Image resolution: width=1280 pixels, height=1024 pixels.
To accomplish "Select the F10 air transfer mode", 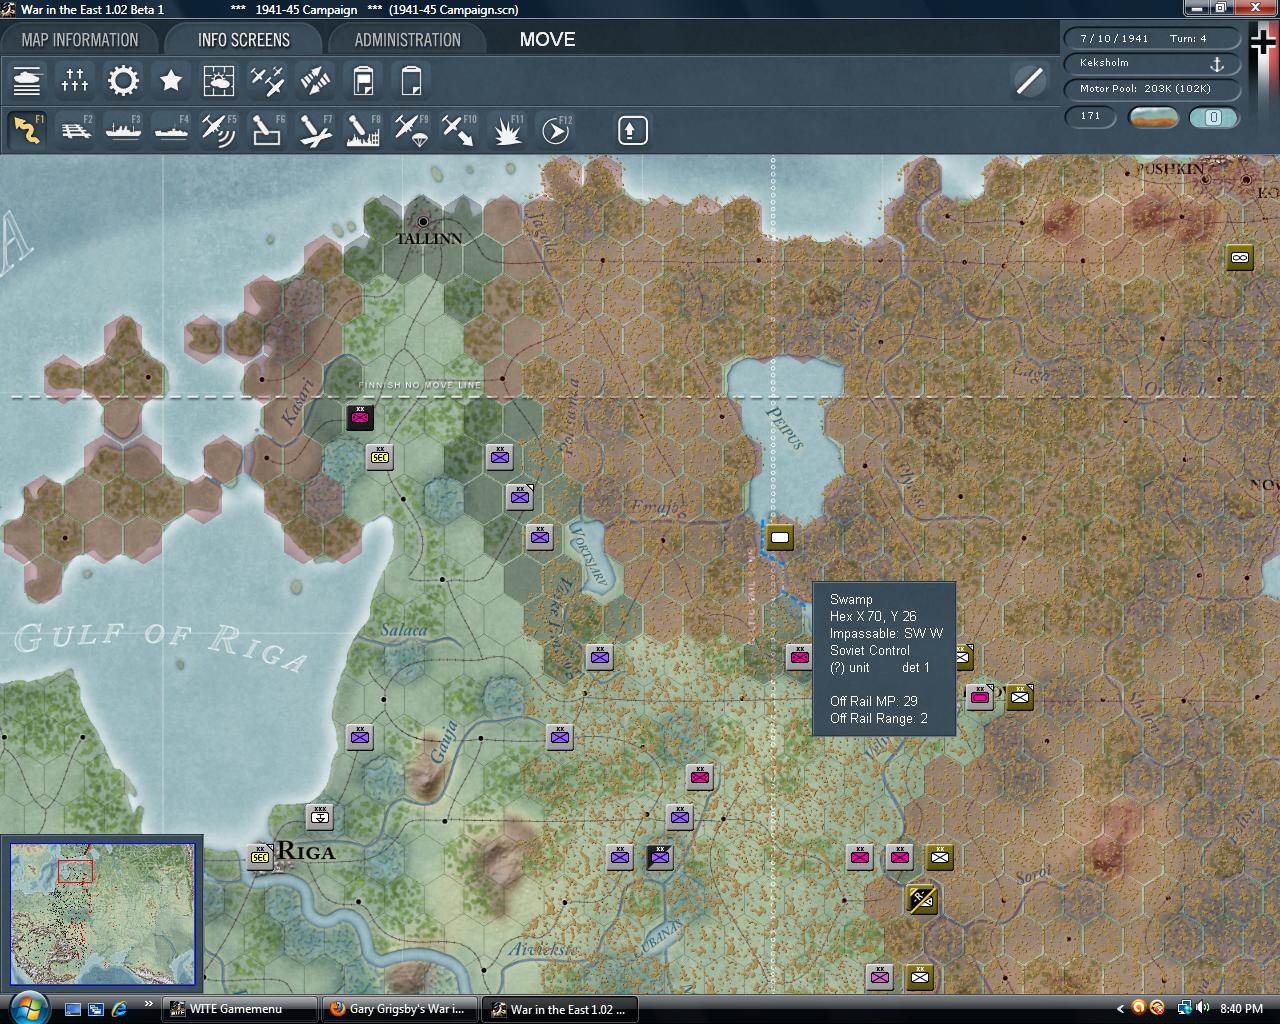I will pyautogui.click(x=459, y=130).
